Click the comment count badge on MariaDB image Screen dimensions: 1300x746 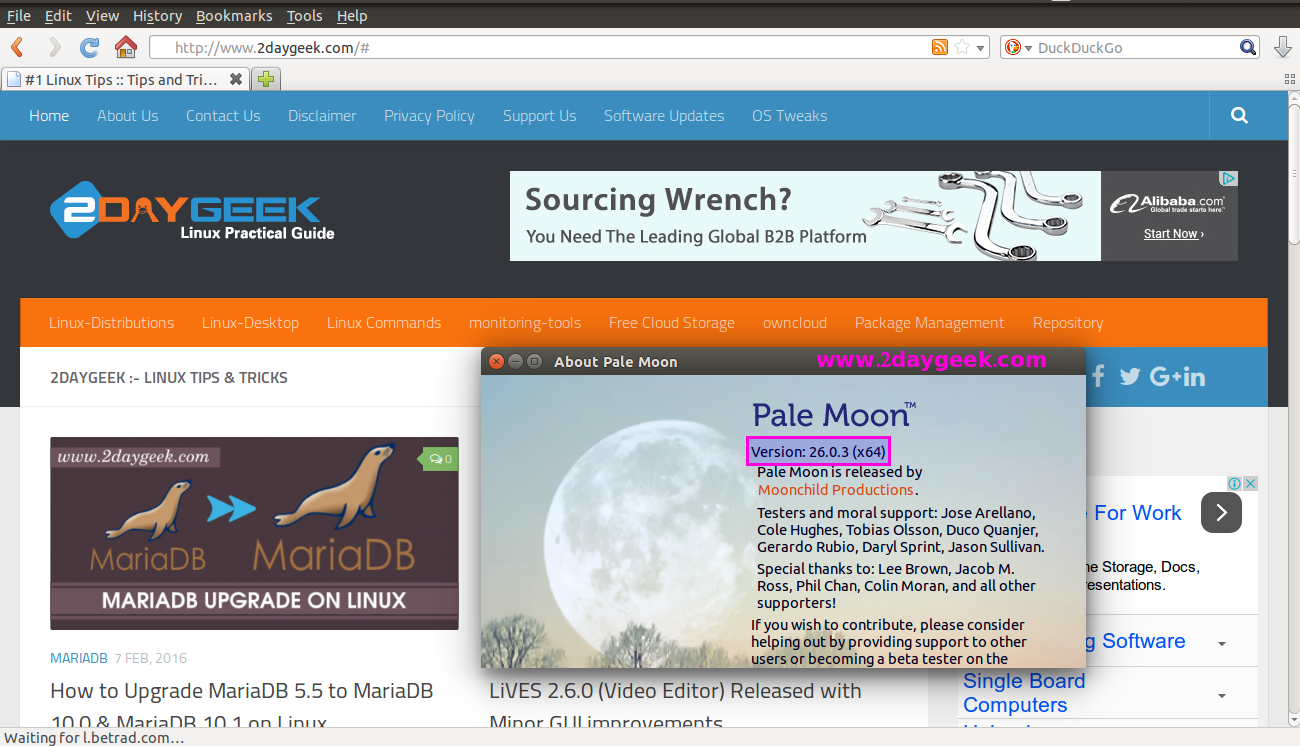440,459
